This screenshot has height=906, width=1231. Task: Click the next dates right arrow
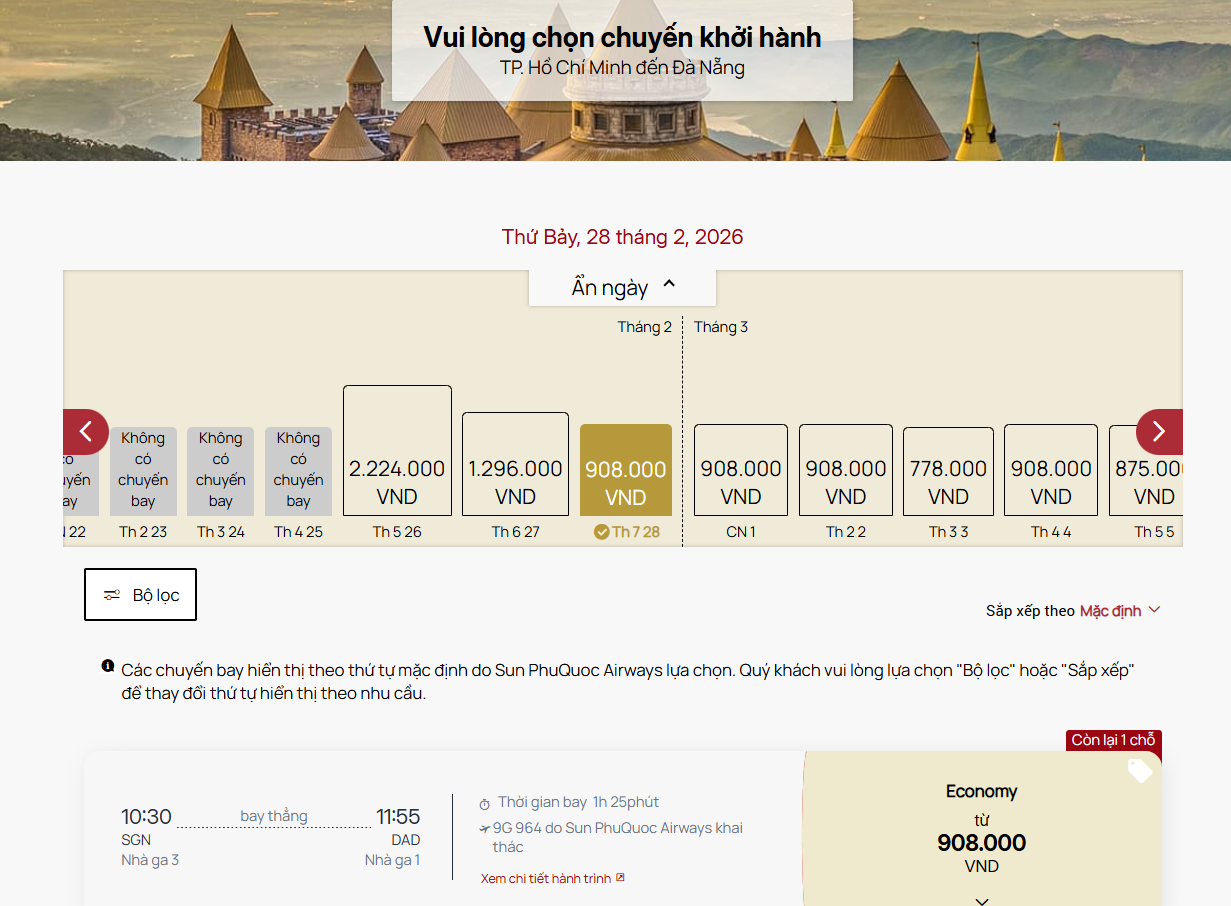coord(1159,432)
